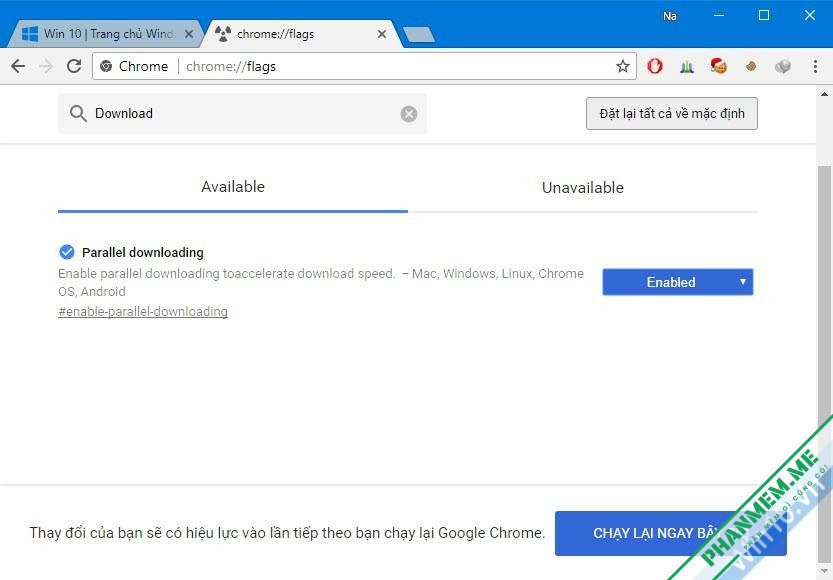The image size is (833, 580).
Task: Click the magnifier icon in flags search
Action: (x=78, y=114)
